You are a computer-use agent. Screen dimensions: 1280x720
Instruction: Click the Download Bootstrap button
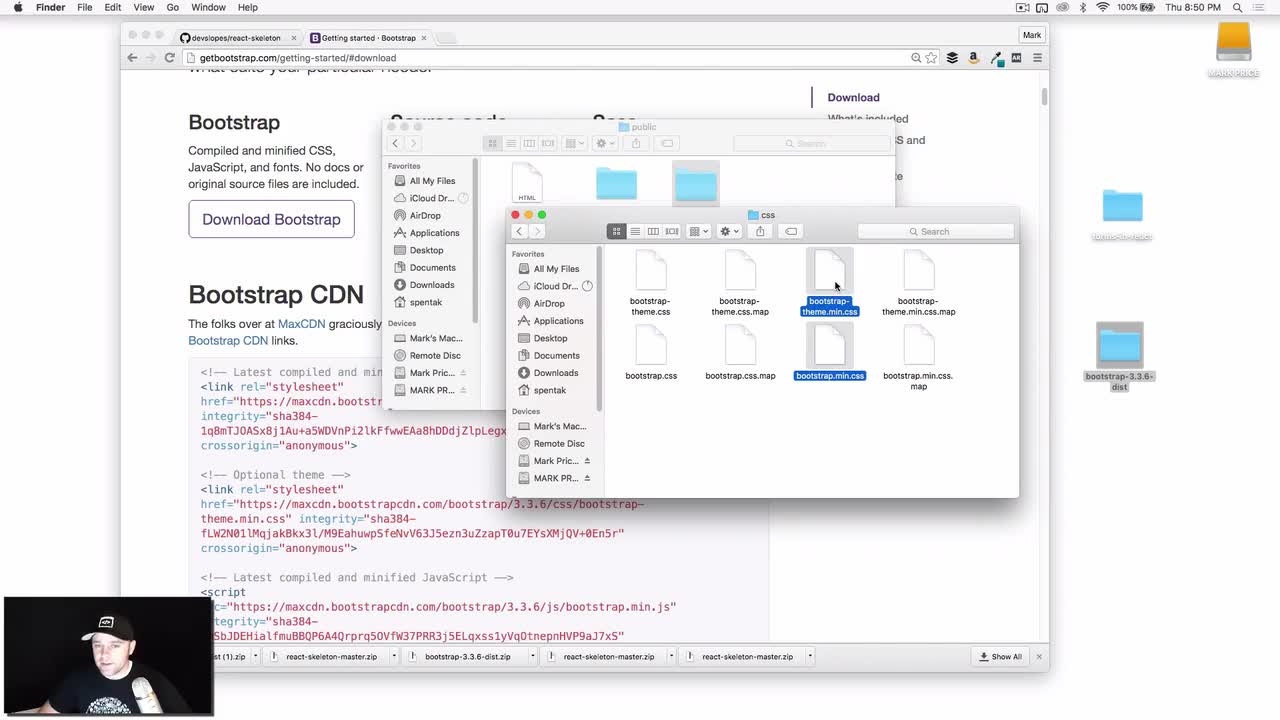pyautogui.click(x=271, y=219)
